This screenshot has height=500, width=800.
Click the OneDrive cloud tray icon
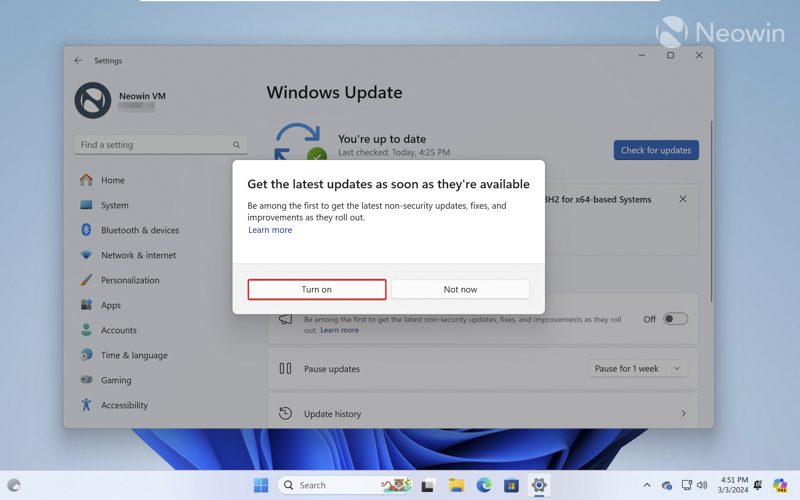coord(666,485)
